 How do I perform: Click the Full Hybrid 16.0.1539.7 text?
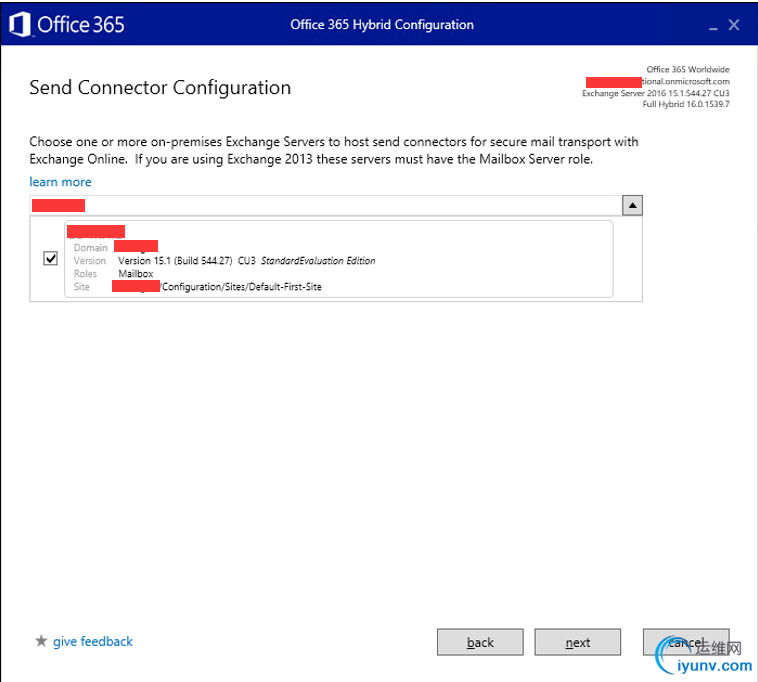685,104
